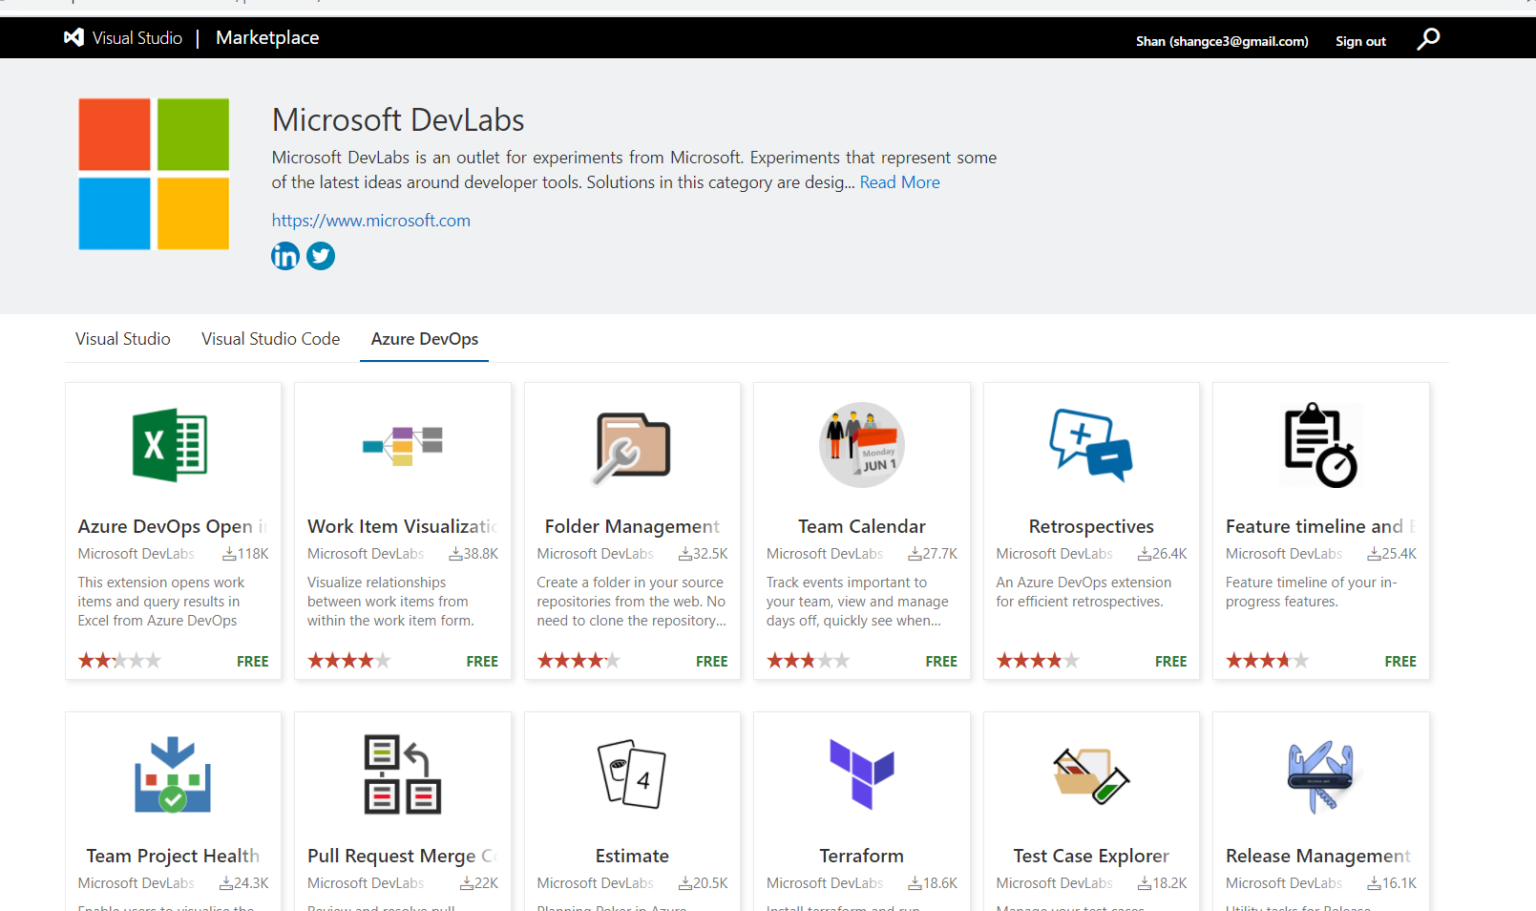
Task: Click the Folder Management folder icon
Action: [x=632, y=447]
